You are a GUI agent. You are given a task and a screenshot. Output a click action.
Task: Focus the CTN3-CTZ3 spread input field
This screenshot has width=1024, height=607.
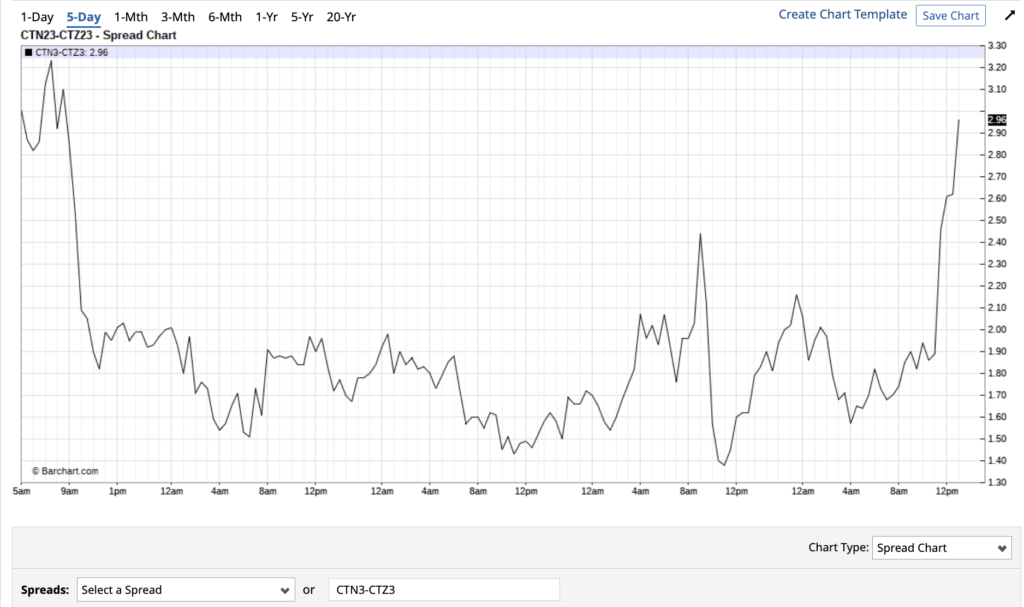[443, 589]
